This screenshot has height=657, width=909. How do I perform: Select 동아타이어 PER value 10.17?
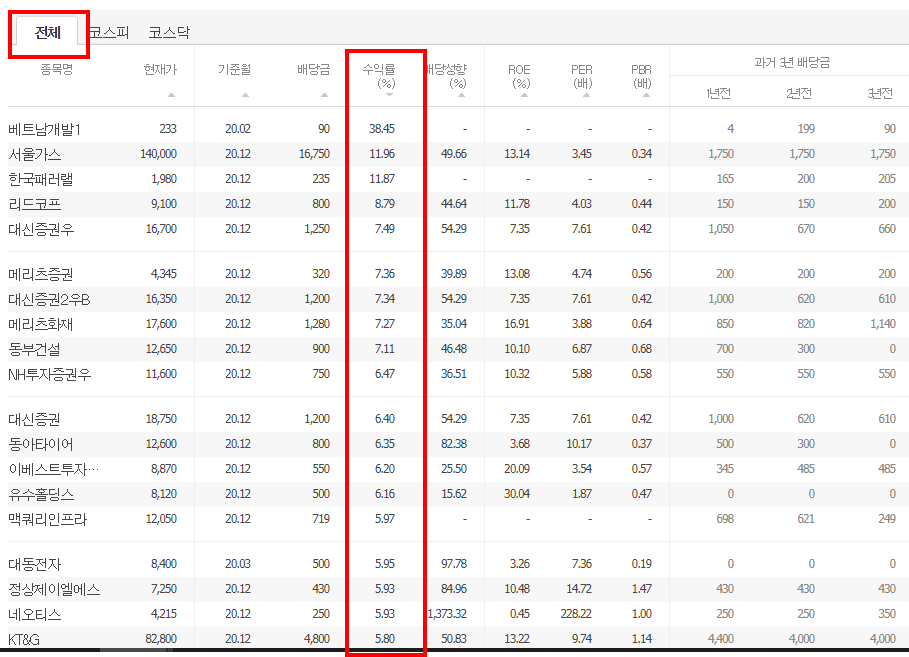[579, 444]
